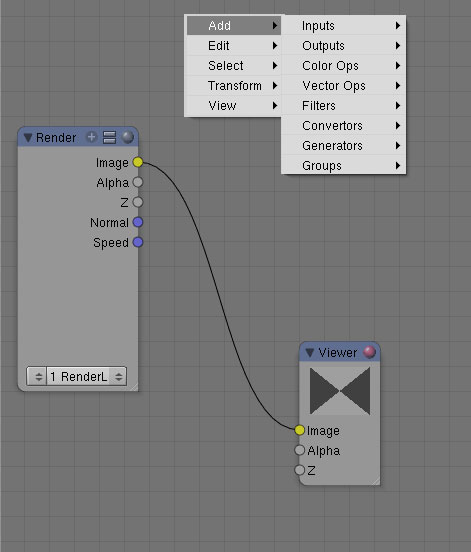
Task: Click the Render node Image output socket
Action: pos(138,162)
